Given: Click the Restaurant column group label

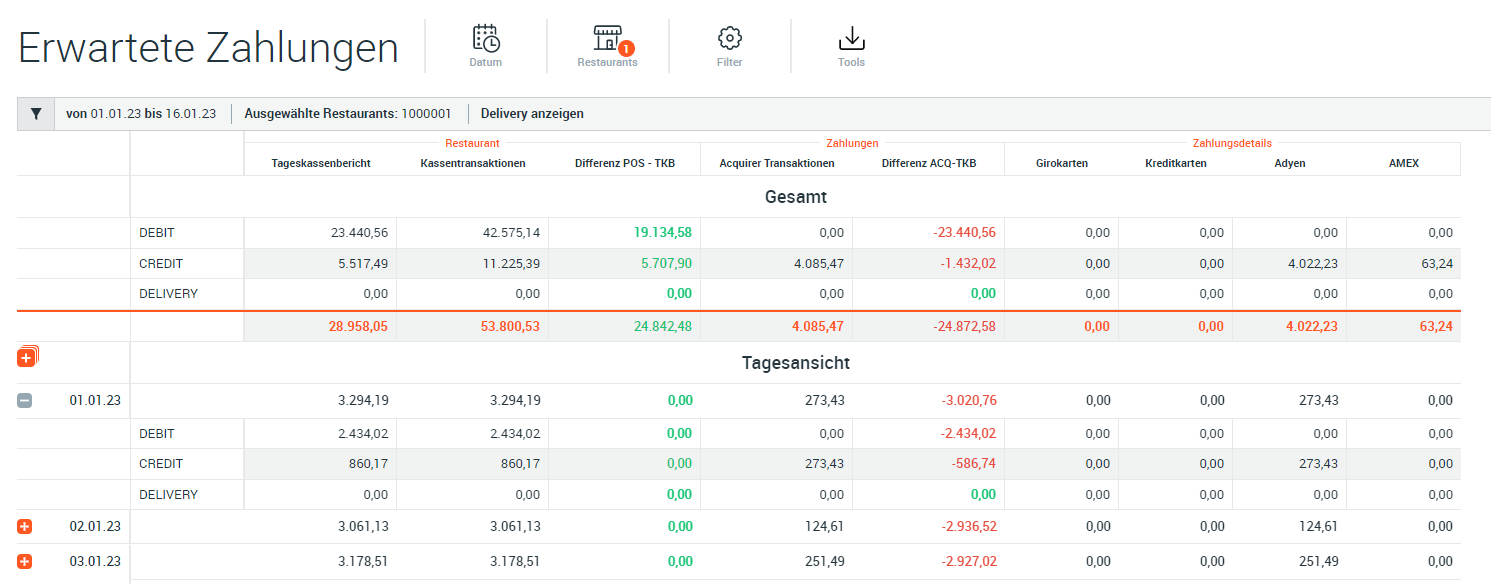Looking at the screenshot, I should click(472, 144).
